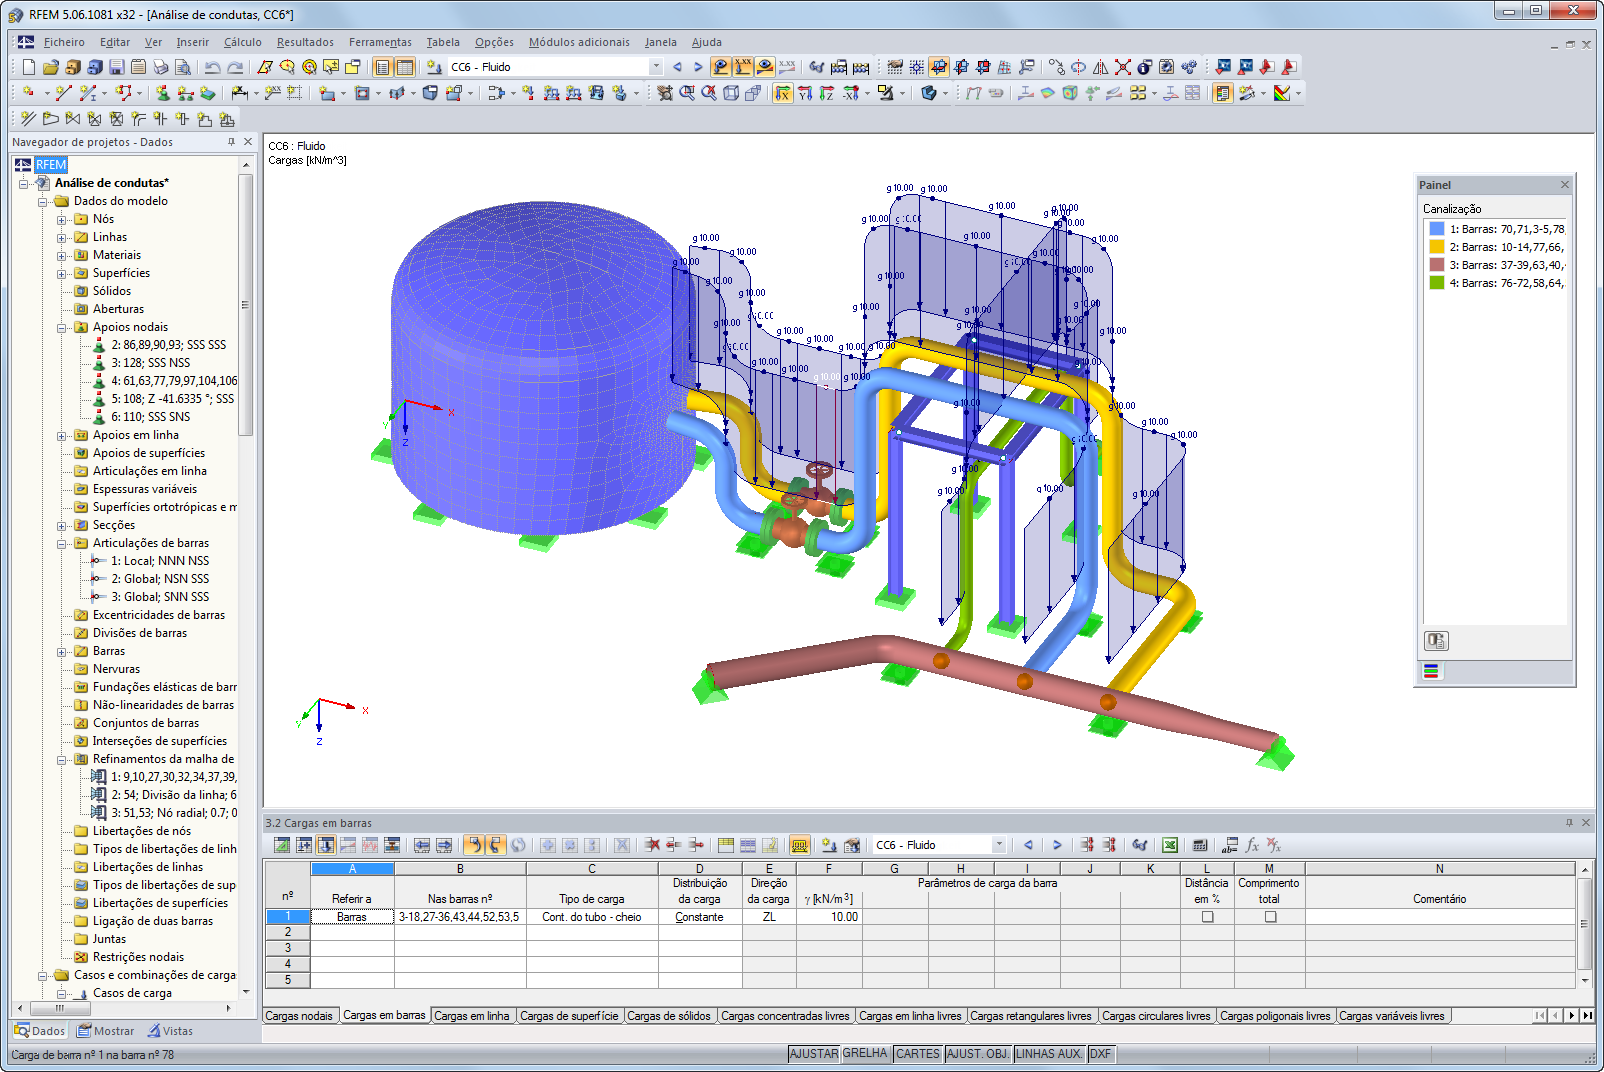
Task: Switch to the Vistas navigator tab
Action: click(x=170, y=1031)
